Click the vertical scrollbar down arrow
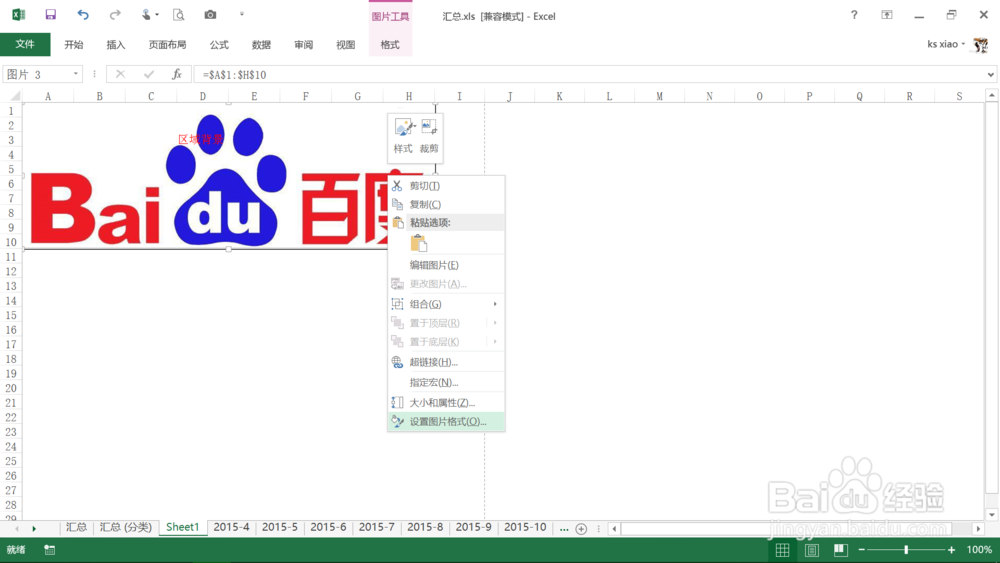This screenshot has height=563, width=1000. click(992, 514)
